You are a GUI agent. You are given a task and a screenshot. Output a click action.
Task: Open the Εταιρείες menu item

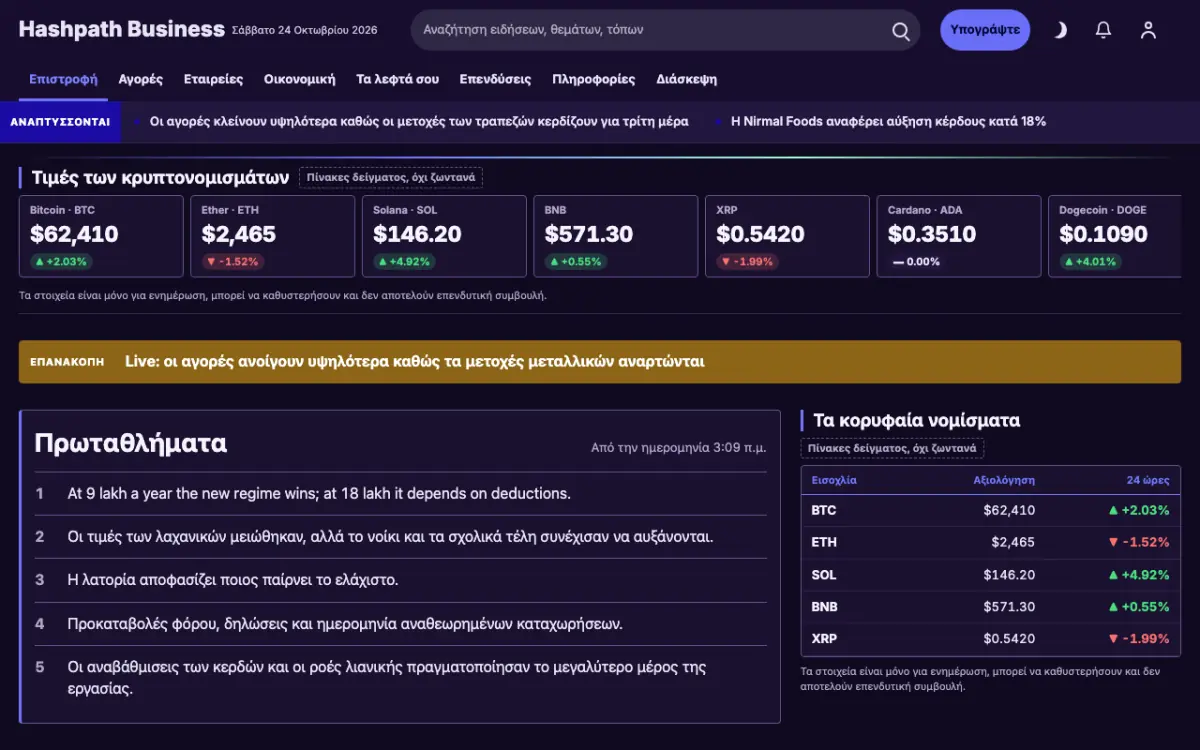[x=213, y=79]
